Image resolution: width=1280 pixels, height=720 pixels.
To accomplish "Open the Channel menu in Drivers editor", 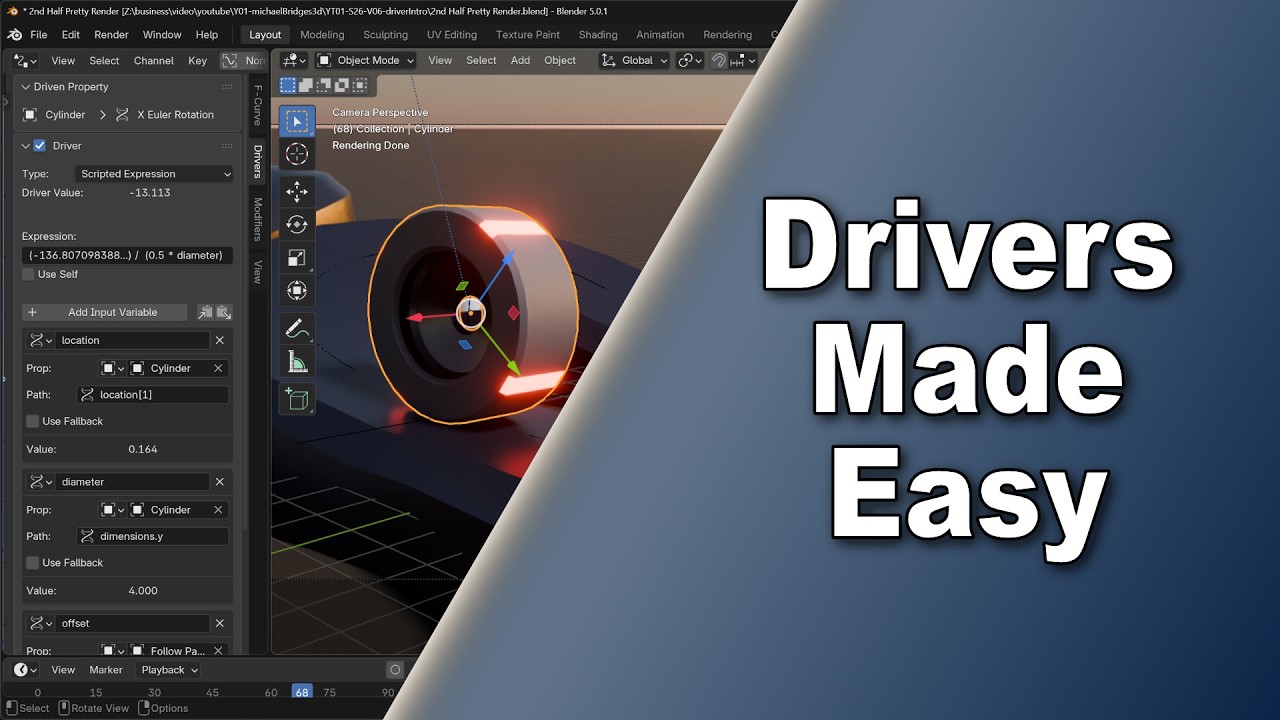I will [154, 61].
